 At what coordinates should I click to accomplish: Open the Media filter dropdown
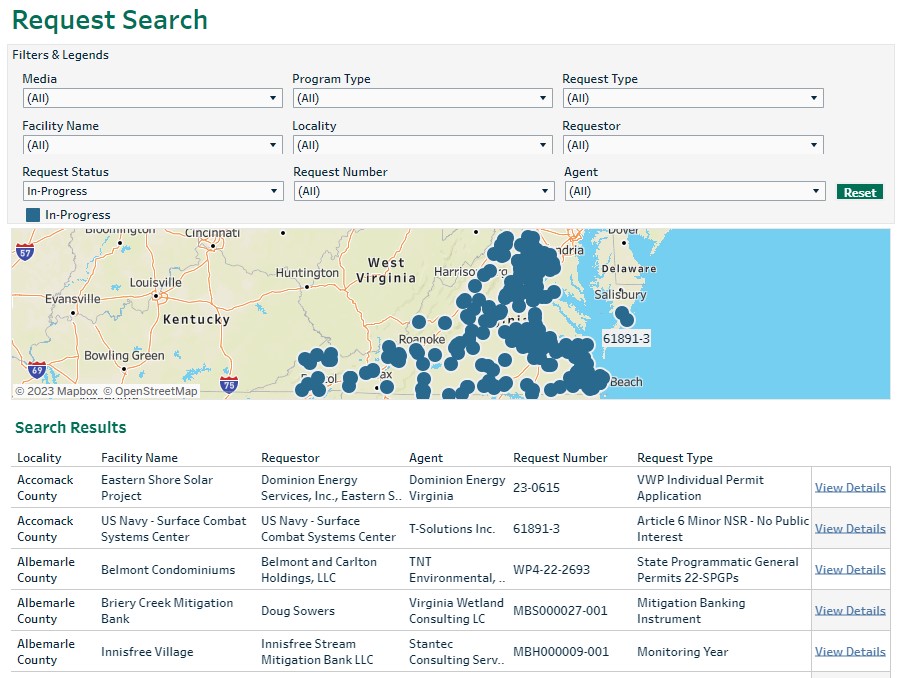[152, 98]
